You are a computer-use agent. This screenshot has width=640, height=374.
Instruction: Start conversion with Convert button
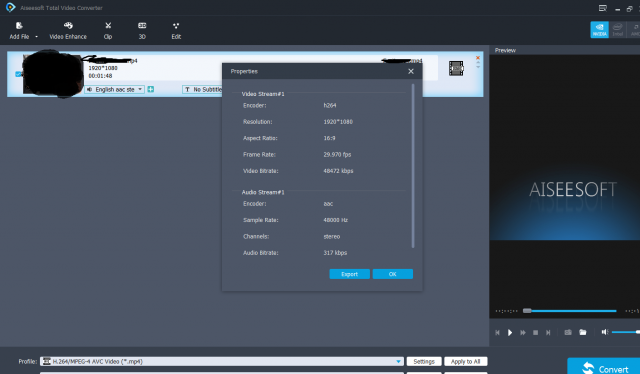(x=604, y=366)
